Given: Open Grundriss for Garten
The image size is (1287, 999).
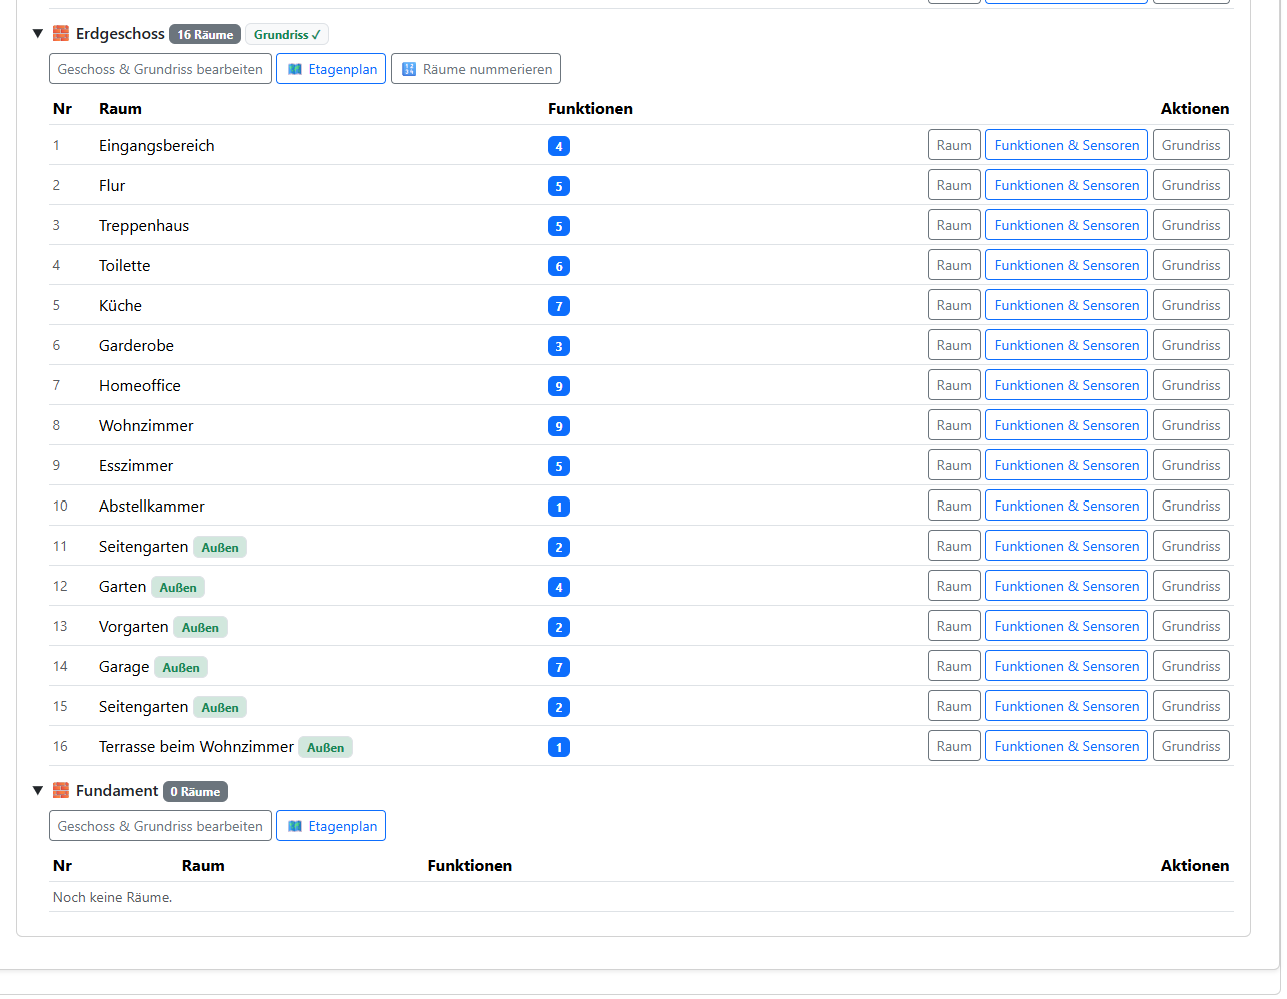Looking at the screenshot, I should tap(1191, 586).
